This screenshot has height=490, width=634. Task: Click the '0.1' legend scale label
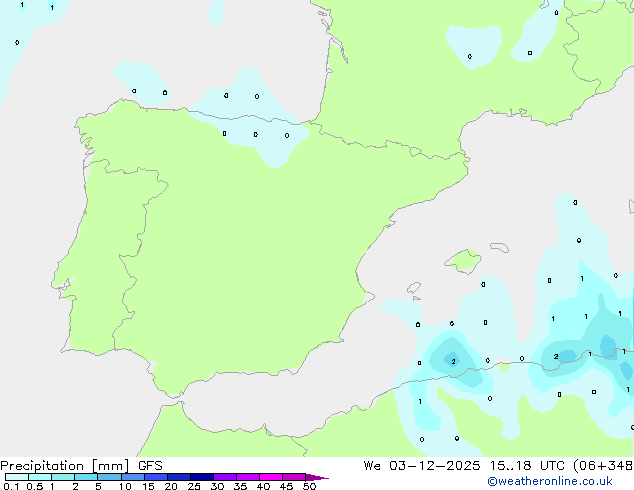(11, 486)
